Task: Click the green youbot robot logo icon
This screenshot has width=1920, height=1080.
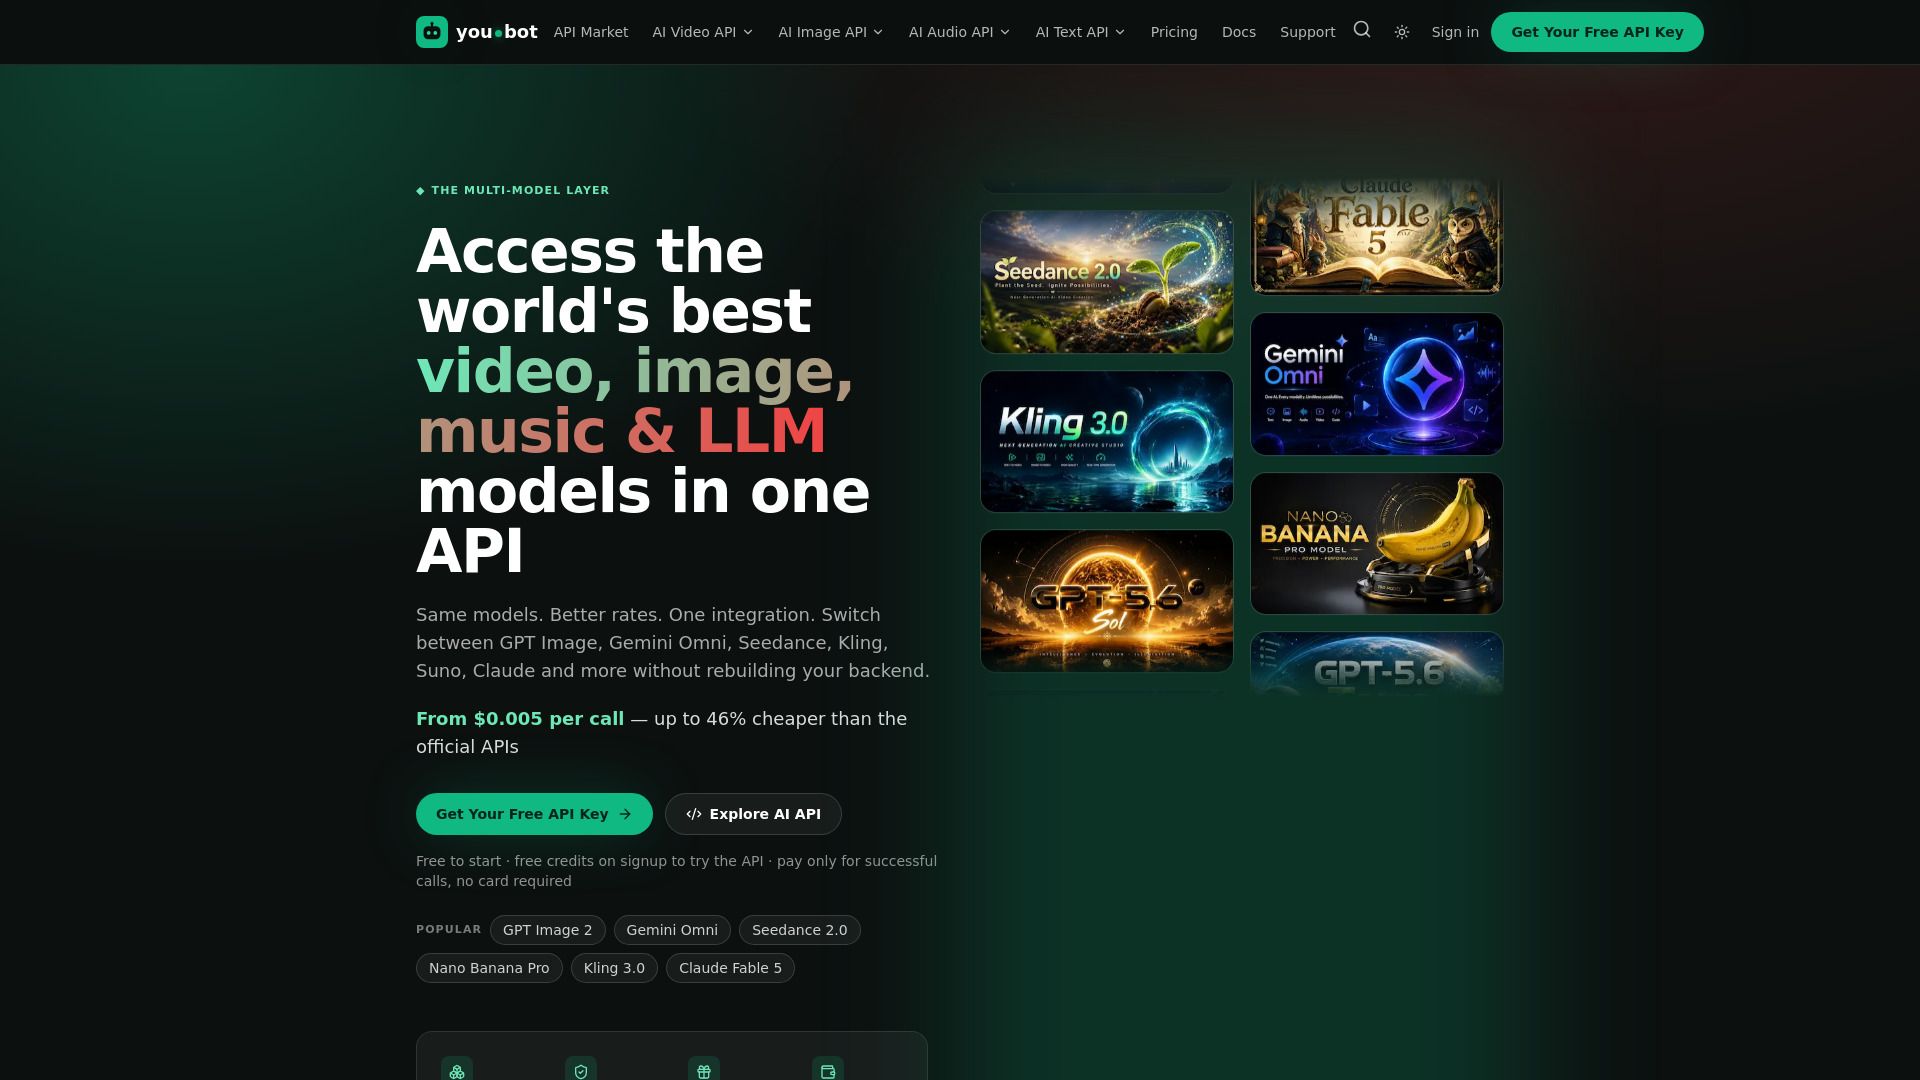Action: coord(432,32)
